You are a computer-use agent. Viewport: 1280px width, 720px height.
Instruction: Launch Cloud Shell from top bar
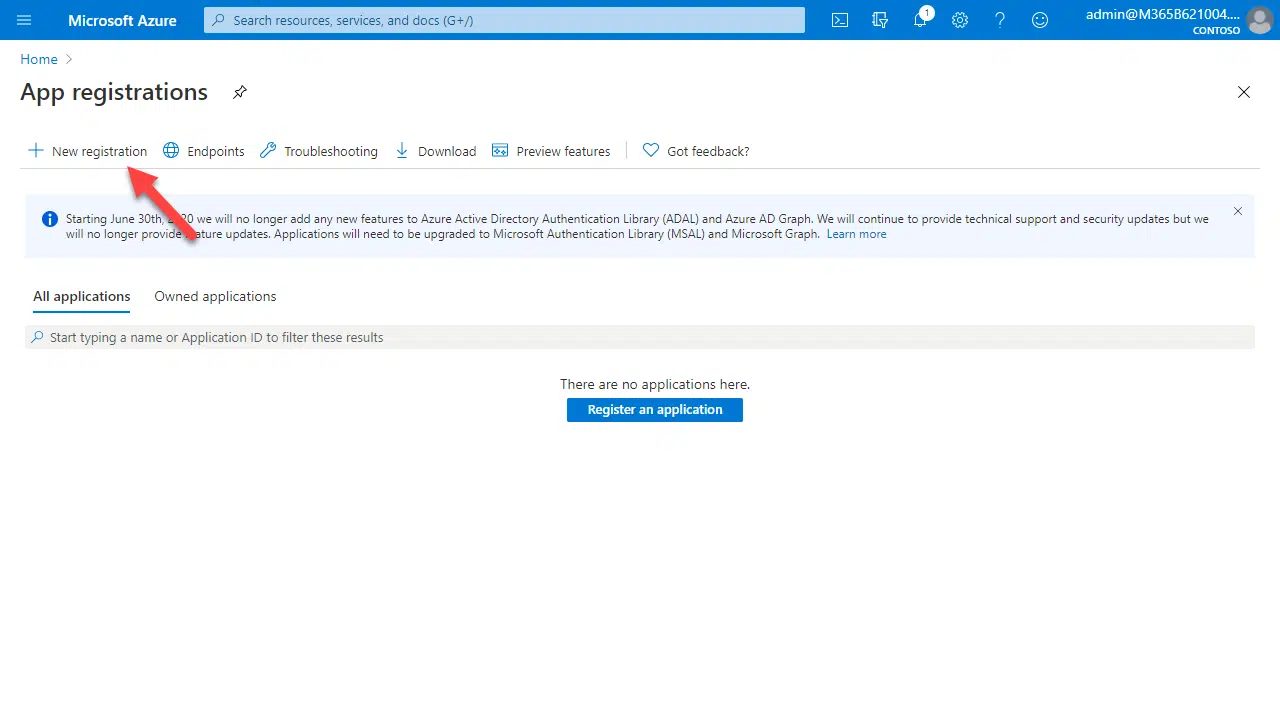pos(840,20)
